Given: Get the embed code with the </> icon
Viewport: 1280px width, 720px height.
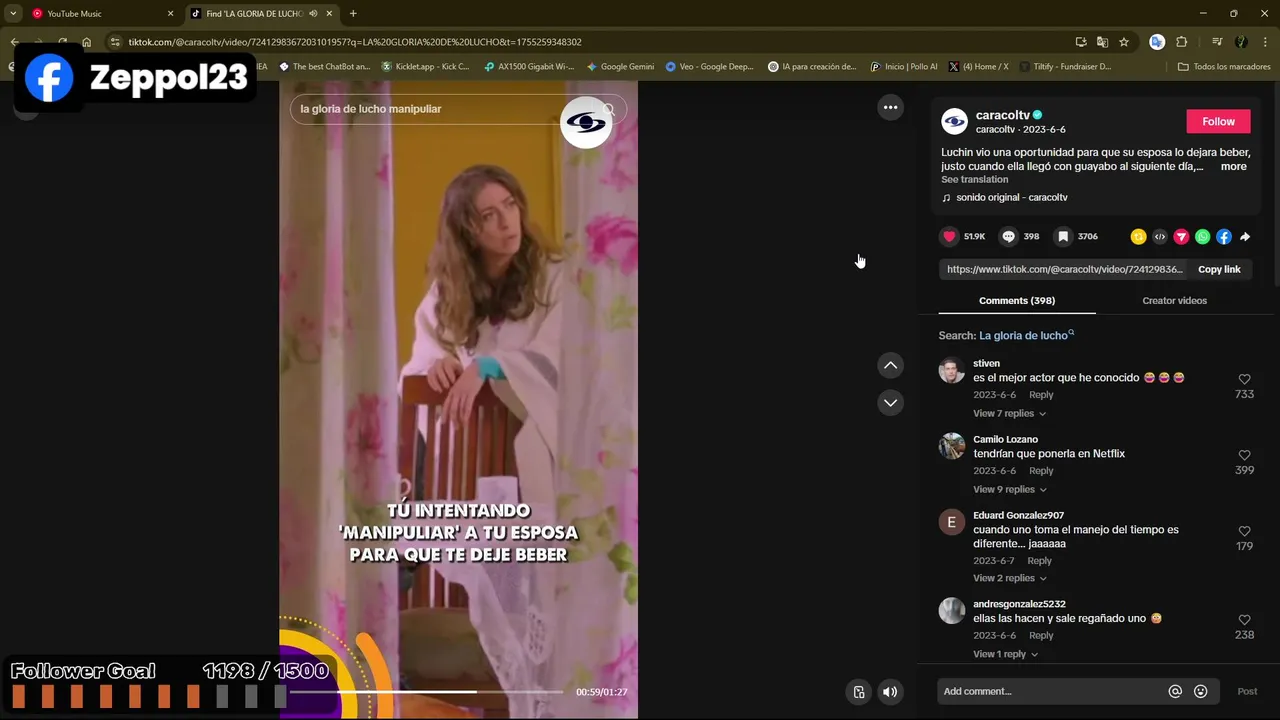Looking at the screenshot, I should pyautogui.click(x=1160, y=237).
